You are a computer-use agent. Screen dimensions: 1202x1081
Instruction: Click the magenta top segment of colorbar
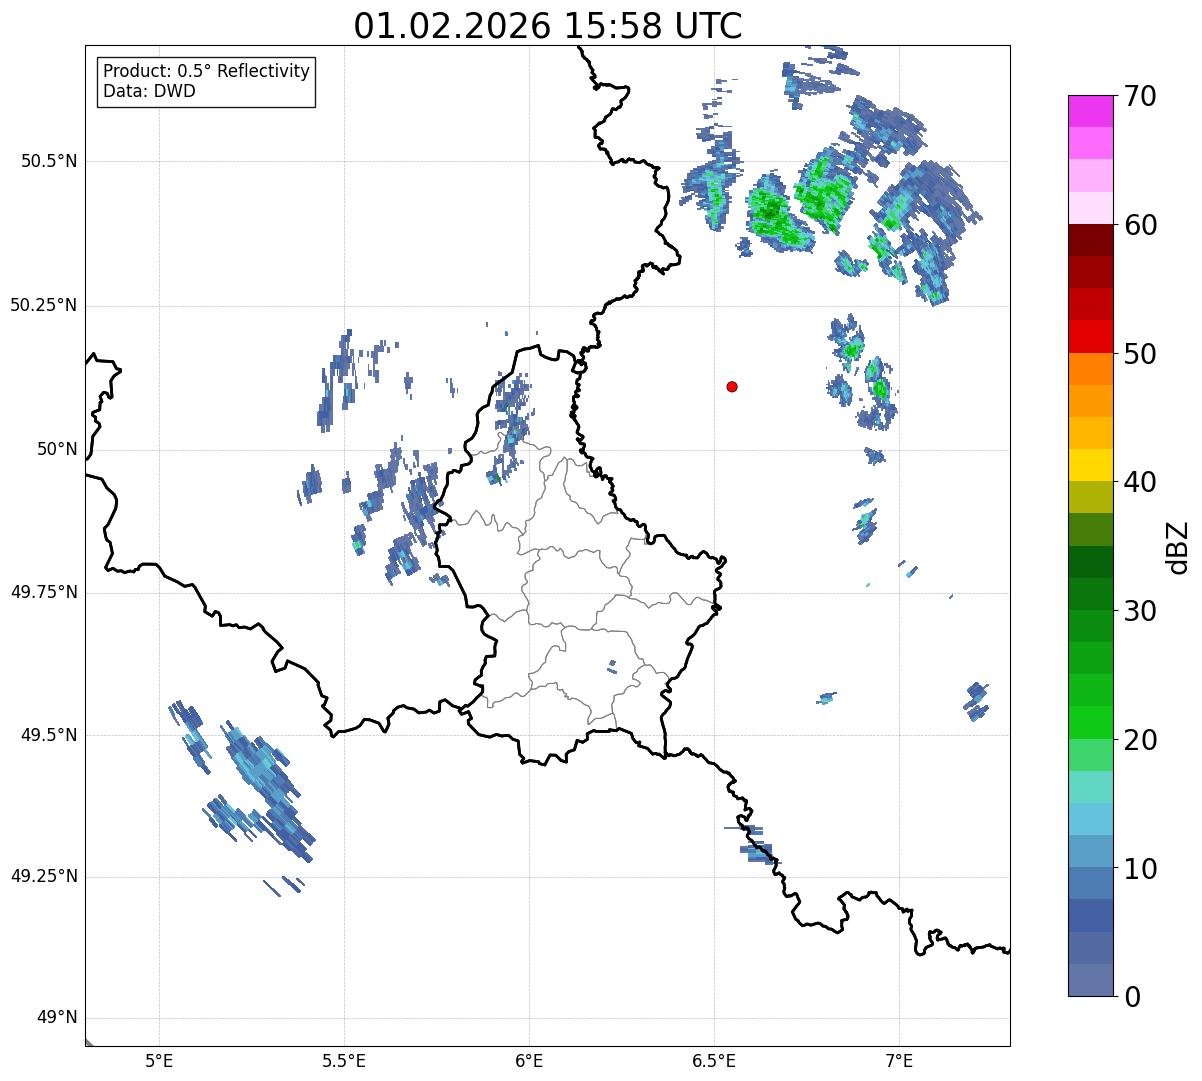coord(1090,111)
